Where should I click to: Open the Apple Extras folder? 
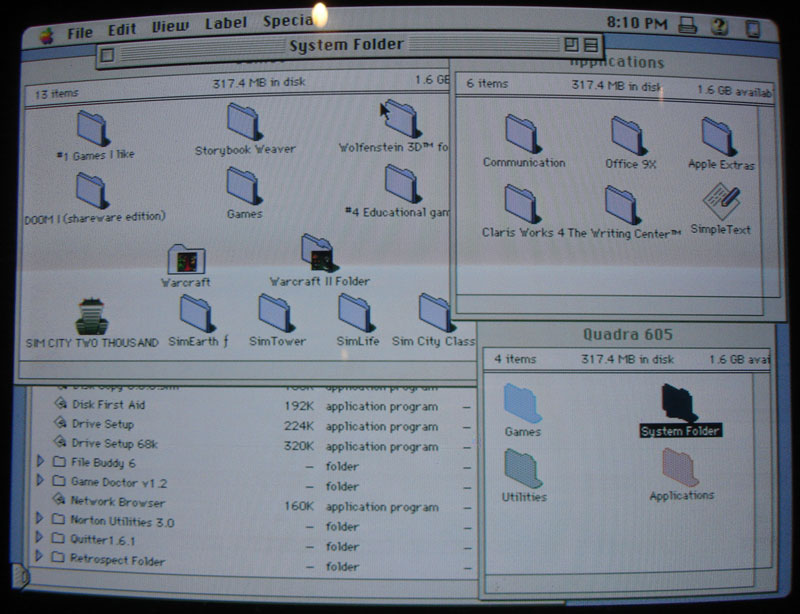[x=719, y=137]
